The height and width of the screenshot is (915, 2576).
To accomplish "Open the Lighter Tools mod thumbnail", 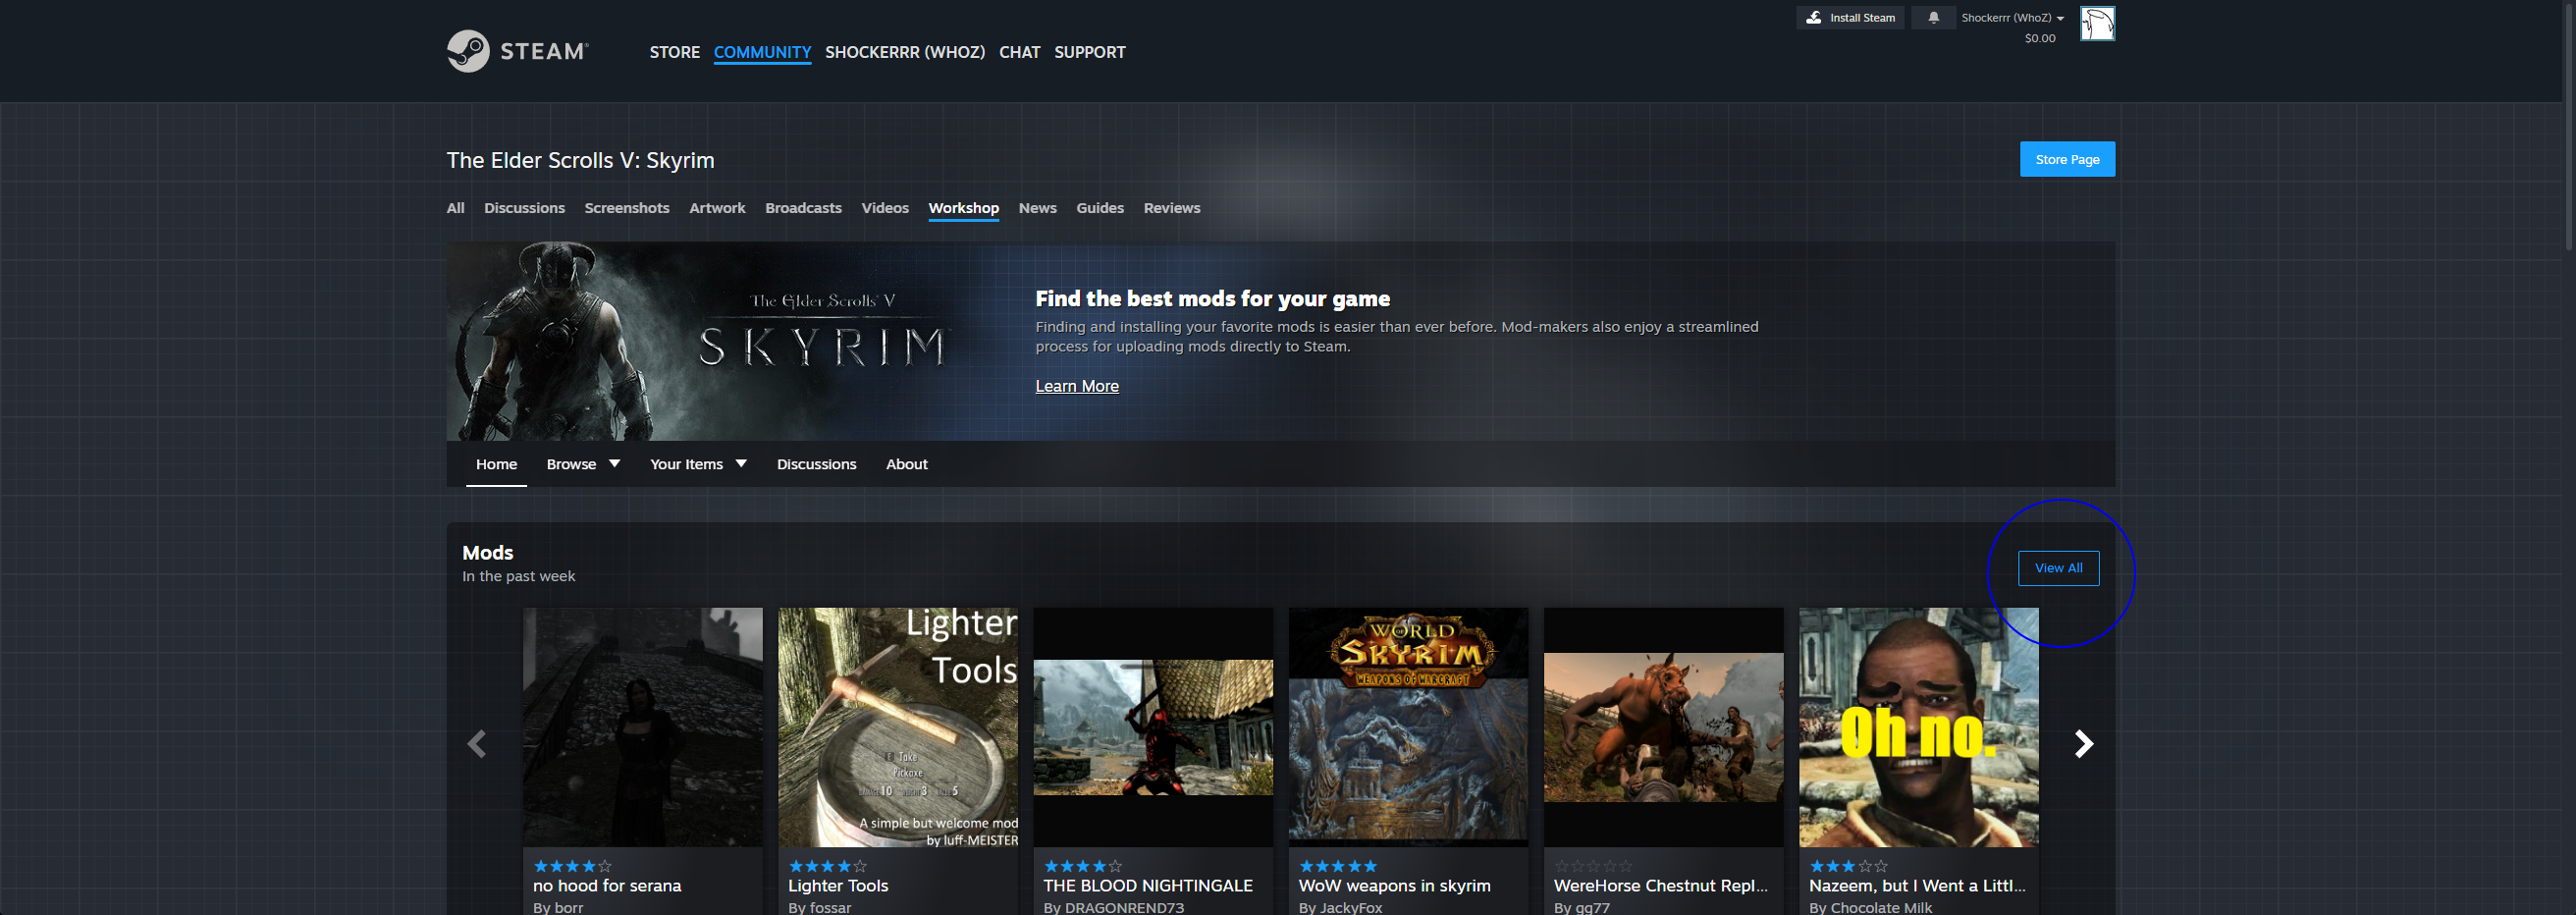I will click(x=898, y=727).
